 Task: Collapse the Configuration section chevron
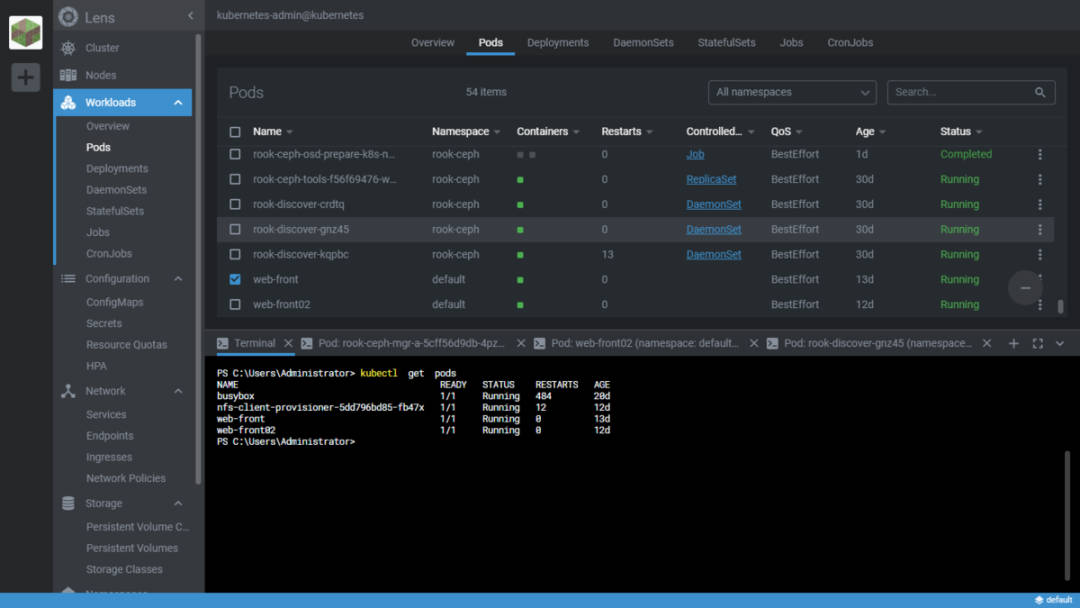(178, 279)
